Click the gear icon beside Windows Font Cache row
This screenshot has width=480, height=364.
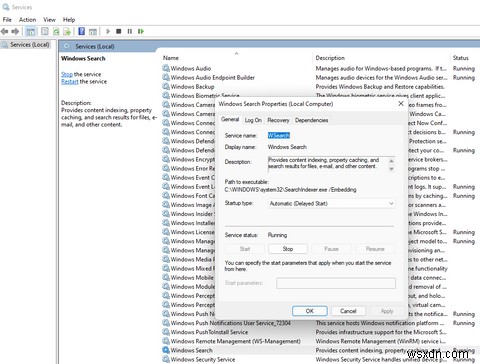166,195
